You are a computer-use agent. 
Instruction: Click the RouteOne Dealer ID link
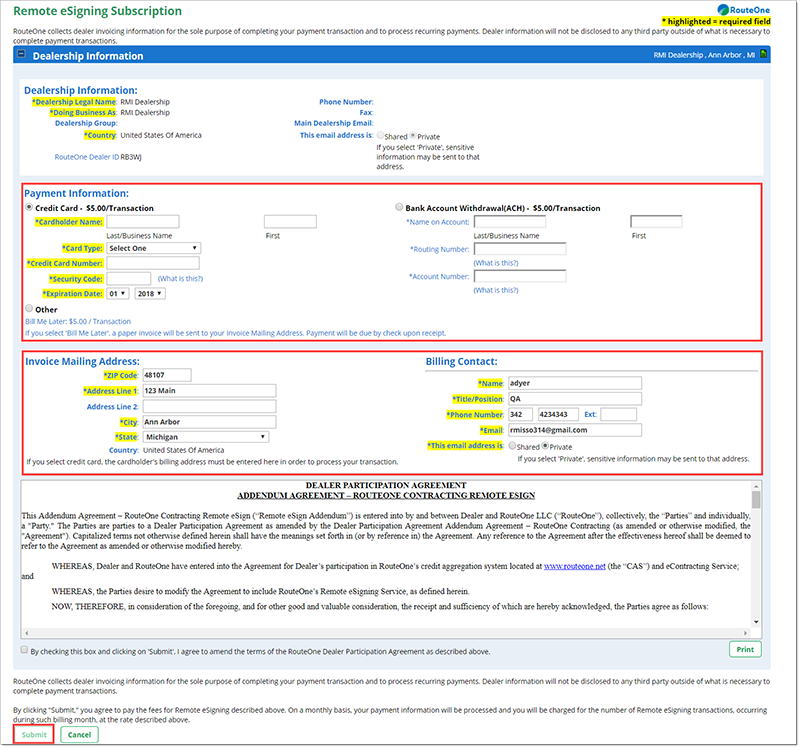click(87, 157)
